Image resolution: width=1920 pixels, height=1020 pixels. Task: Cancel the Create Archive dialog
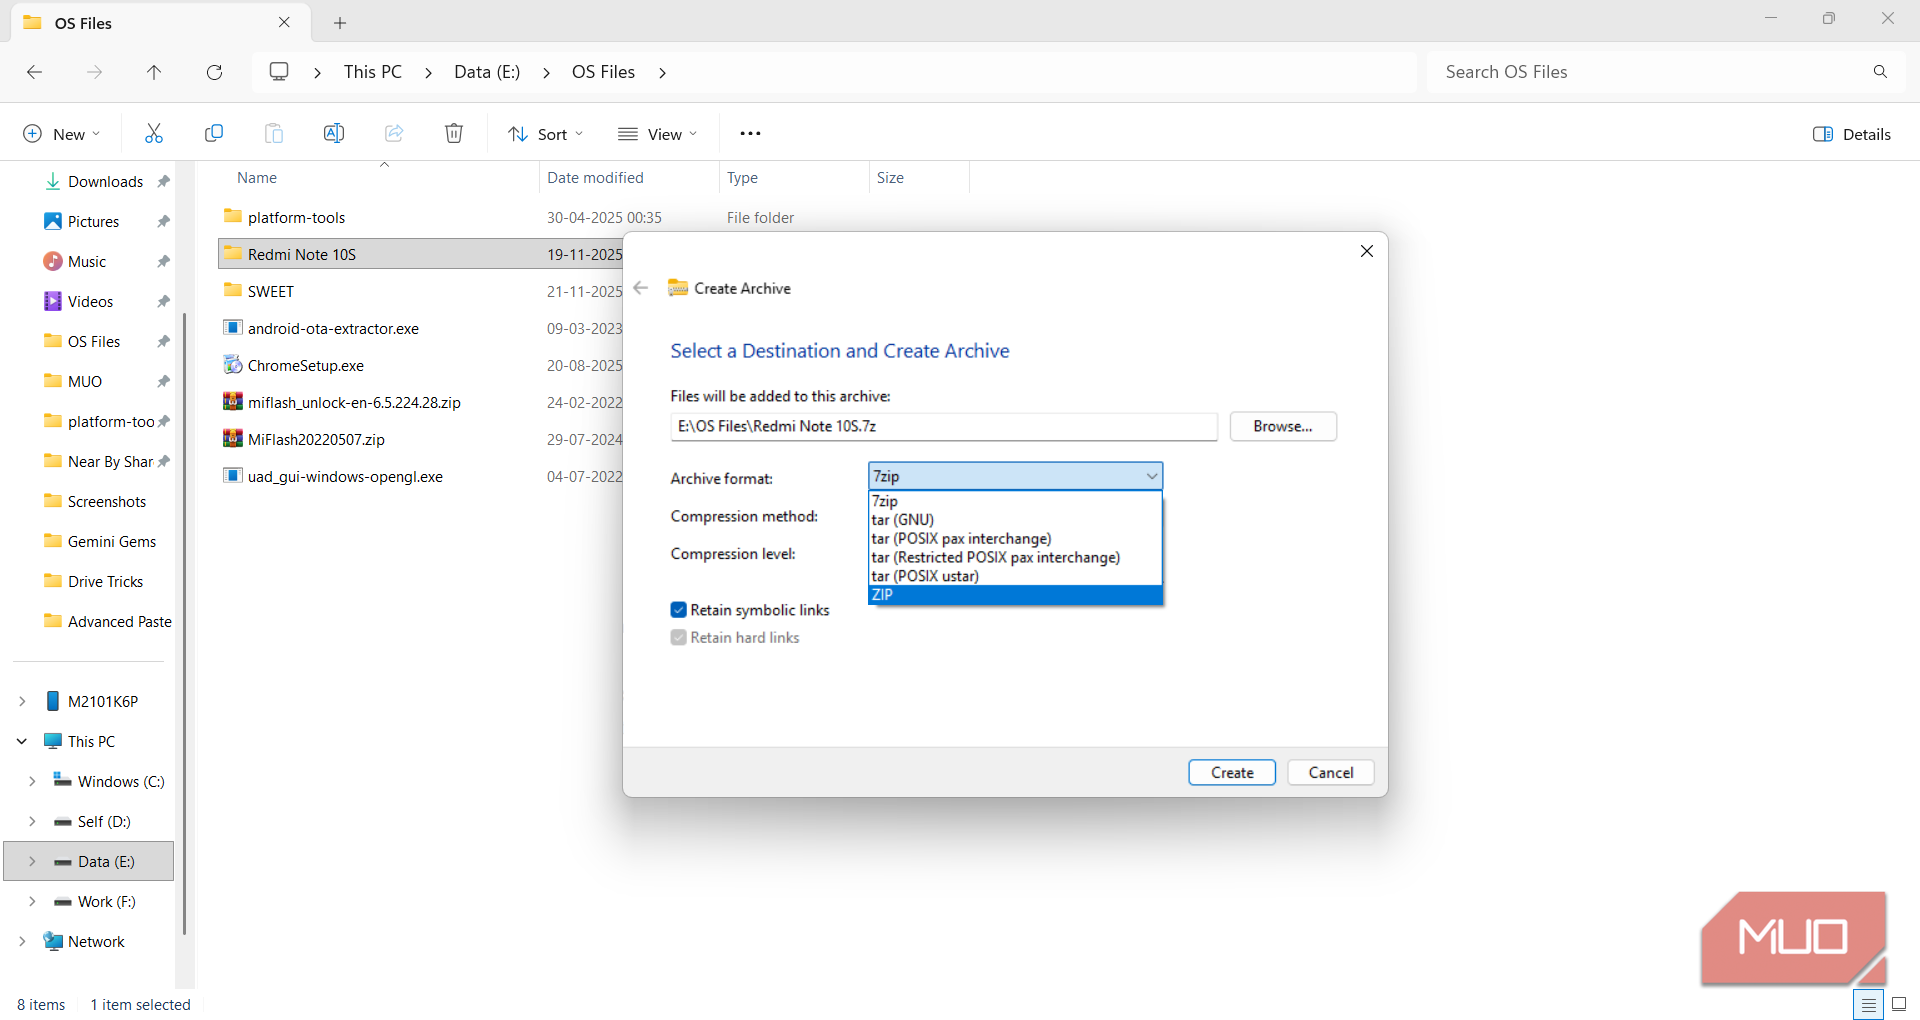tap(1331, 772)
